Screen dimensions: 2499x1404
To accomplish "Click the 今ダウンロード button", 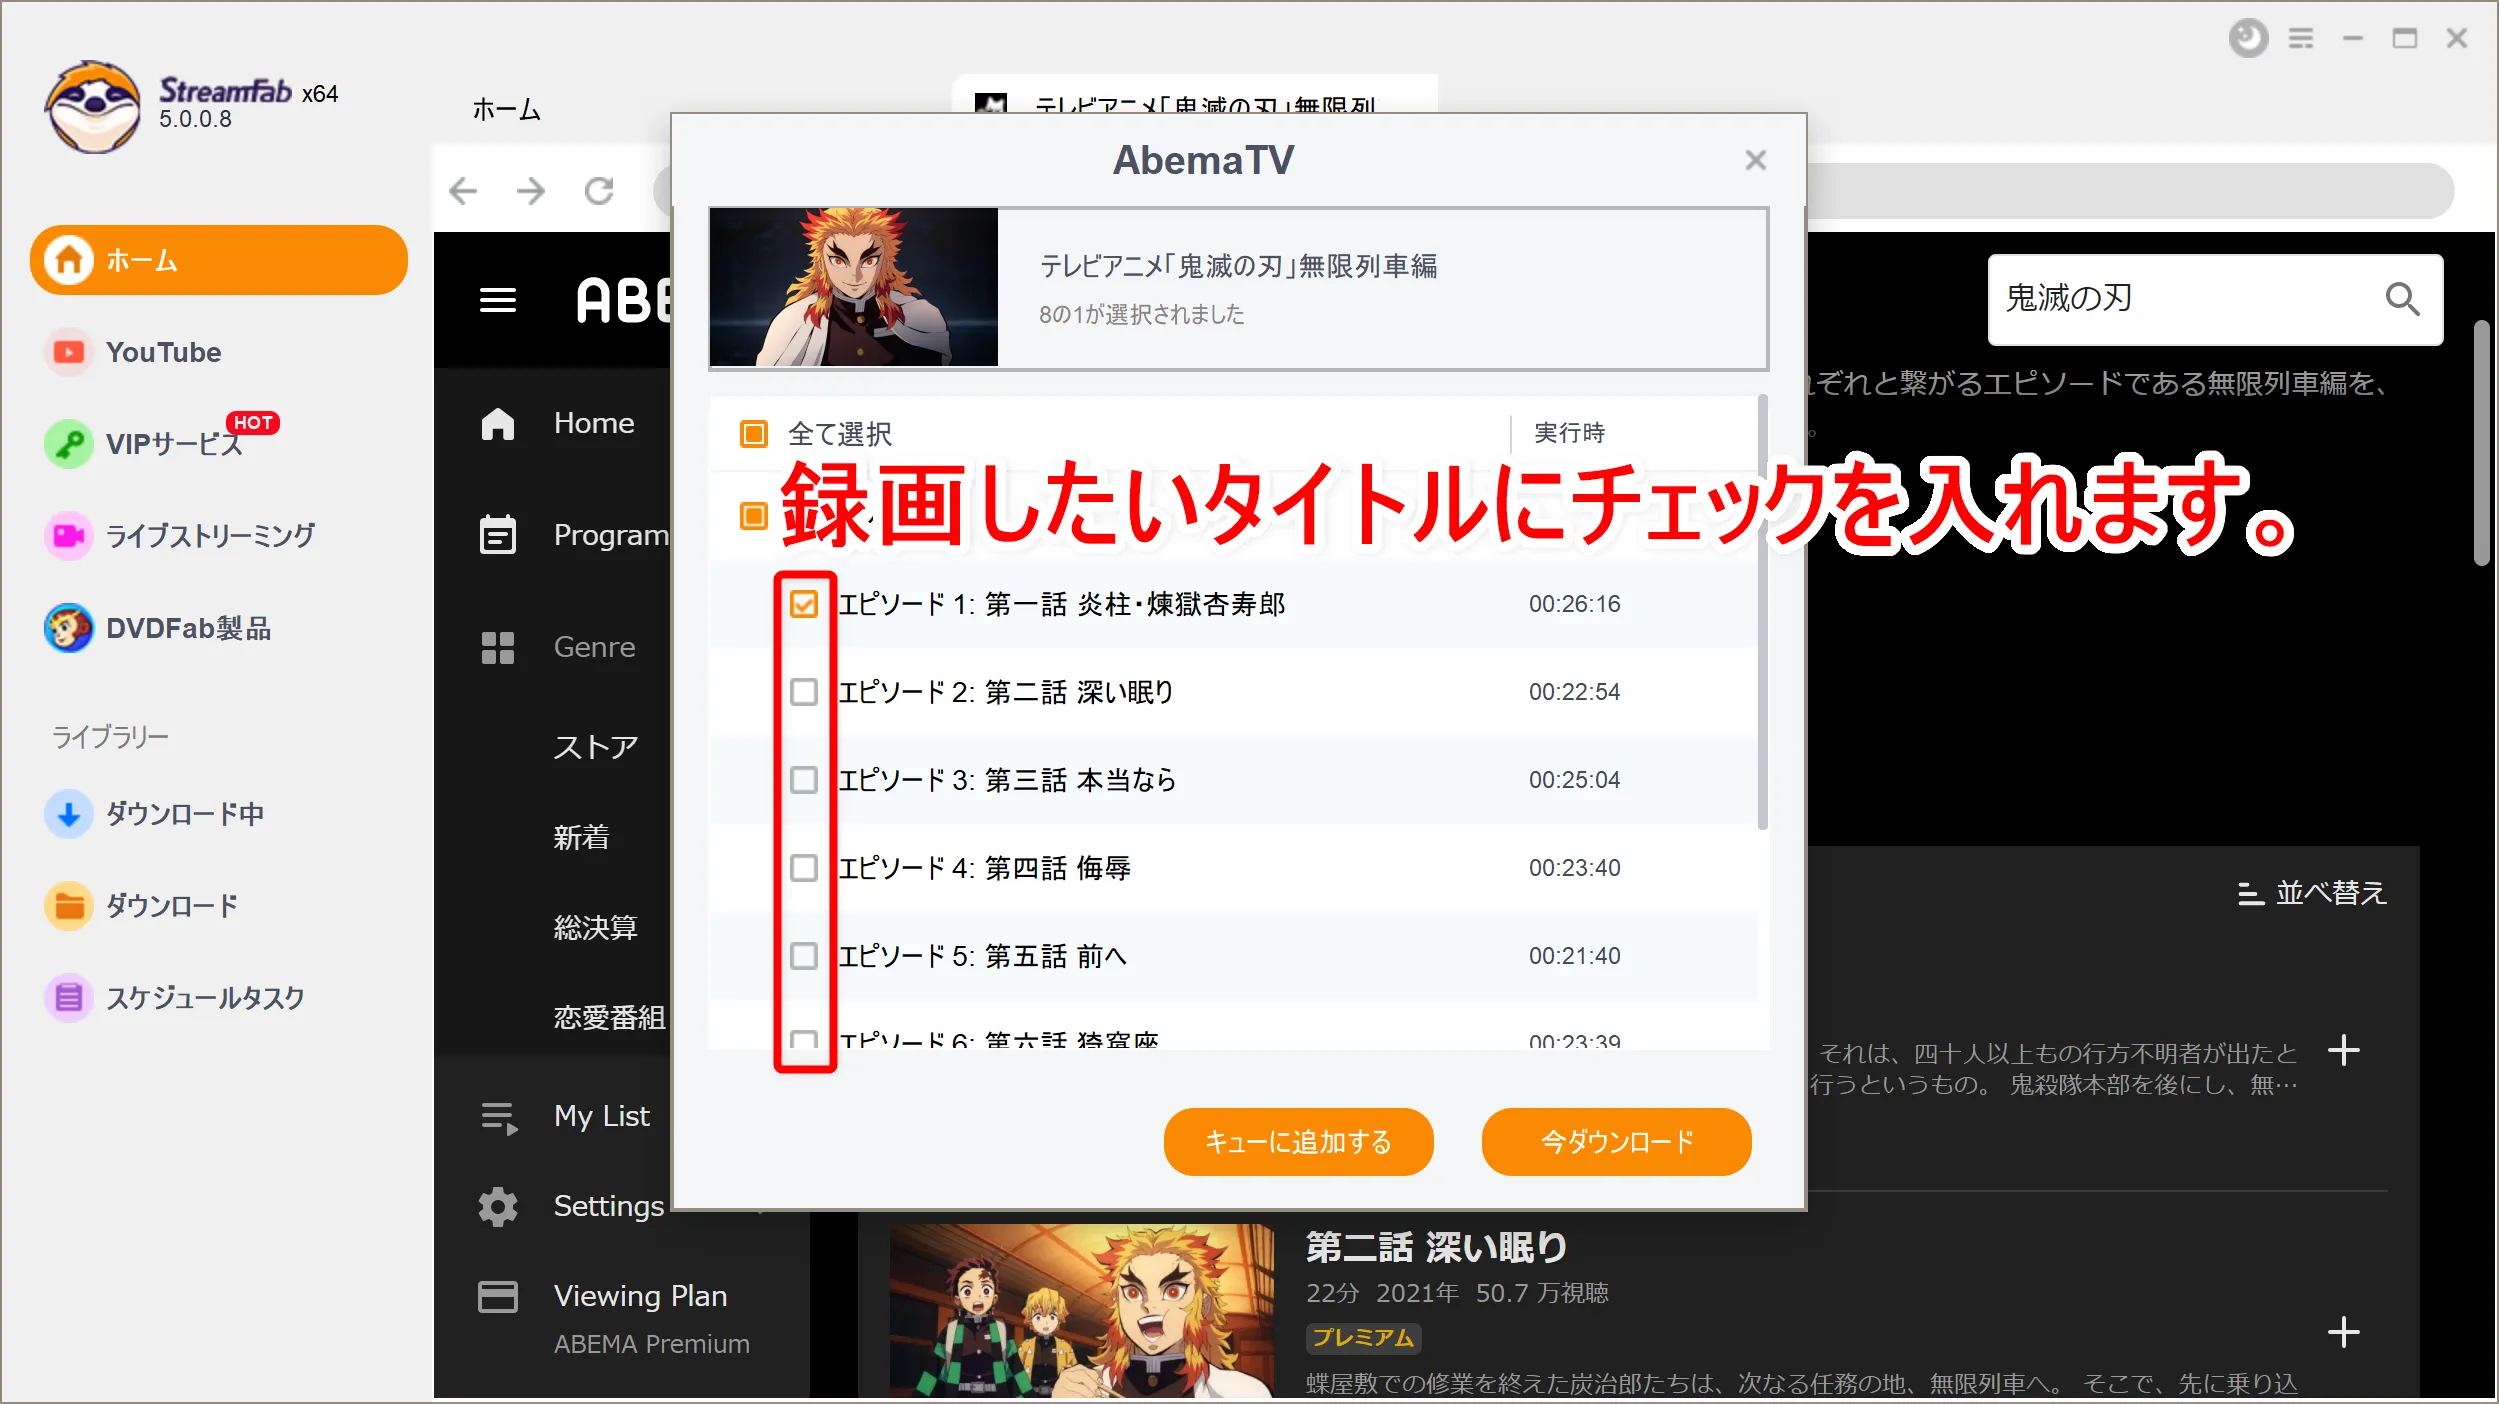I will 1616,1142.
